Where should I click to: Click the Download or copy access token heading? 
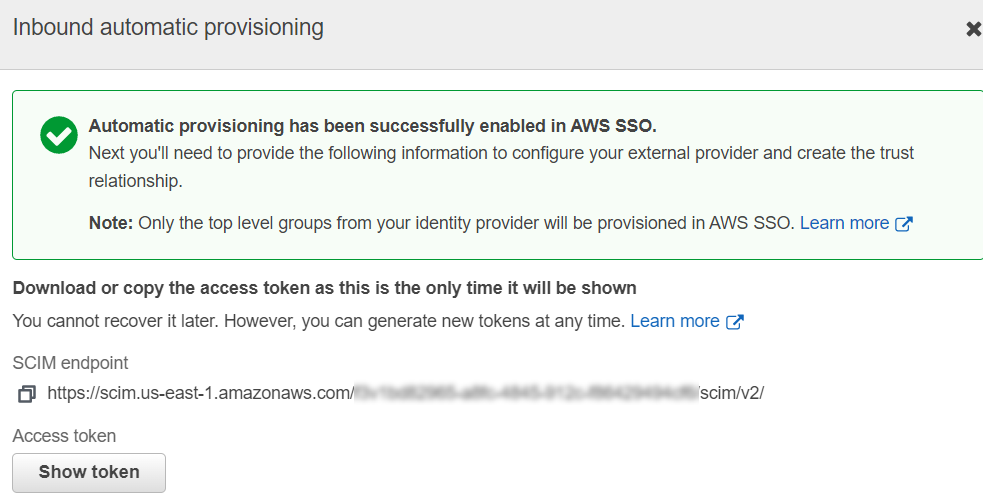[324, 288]
